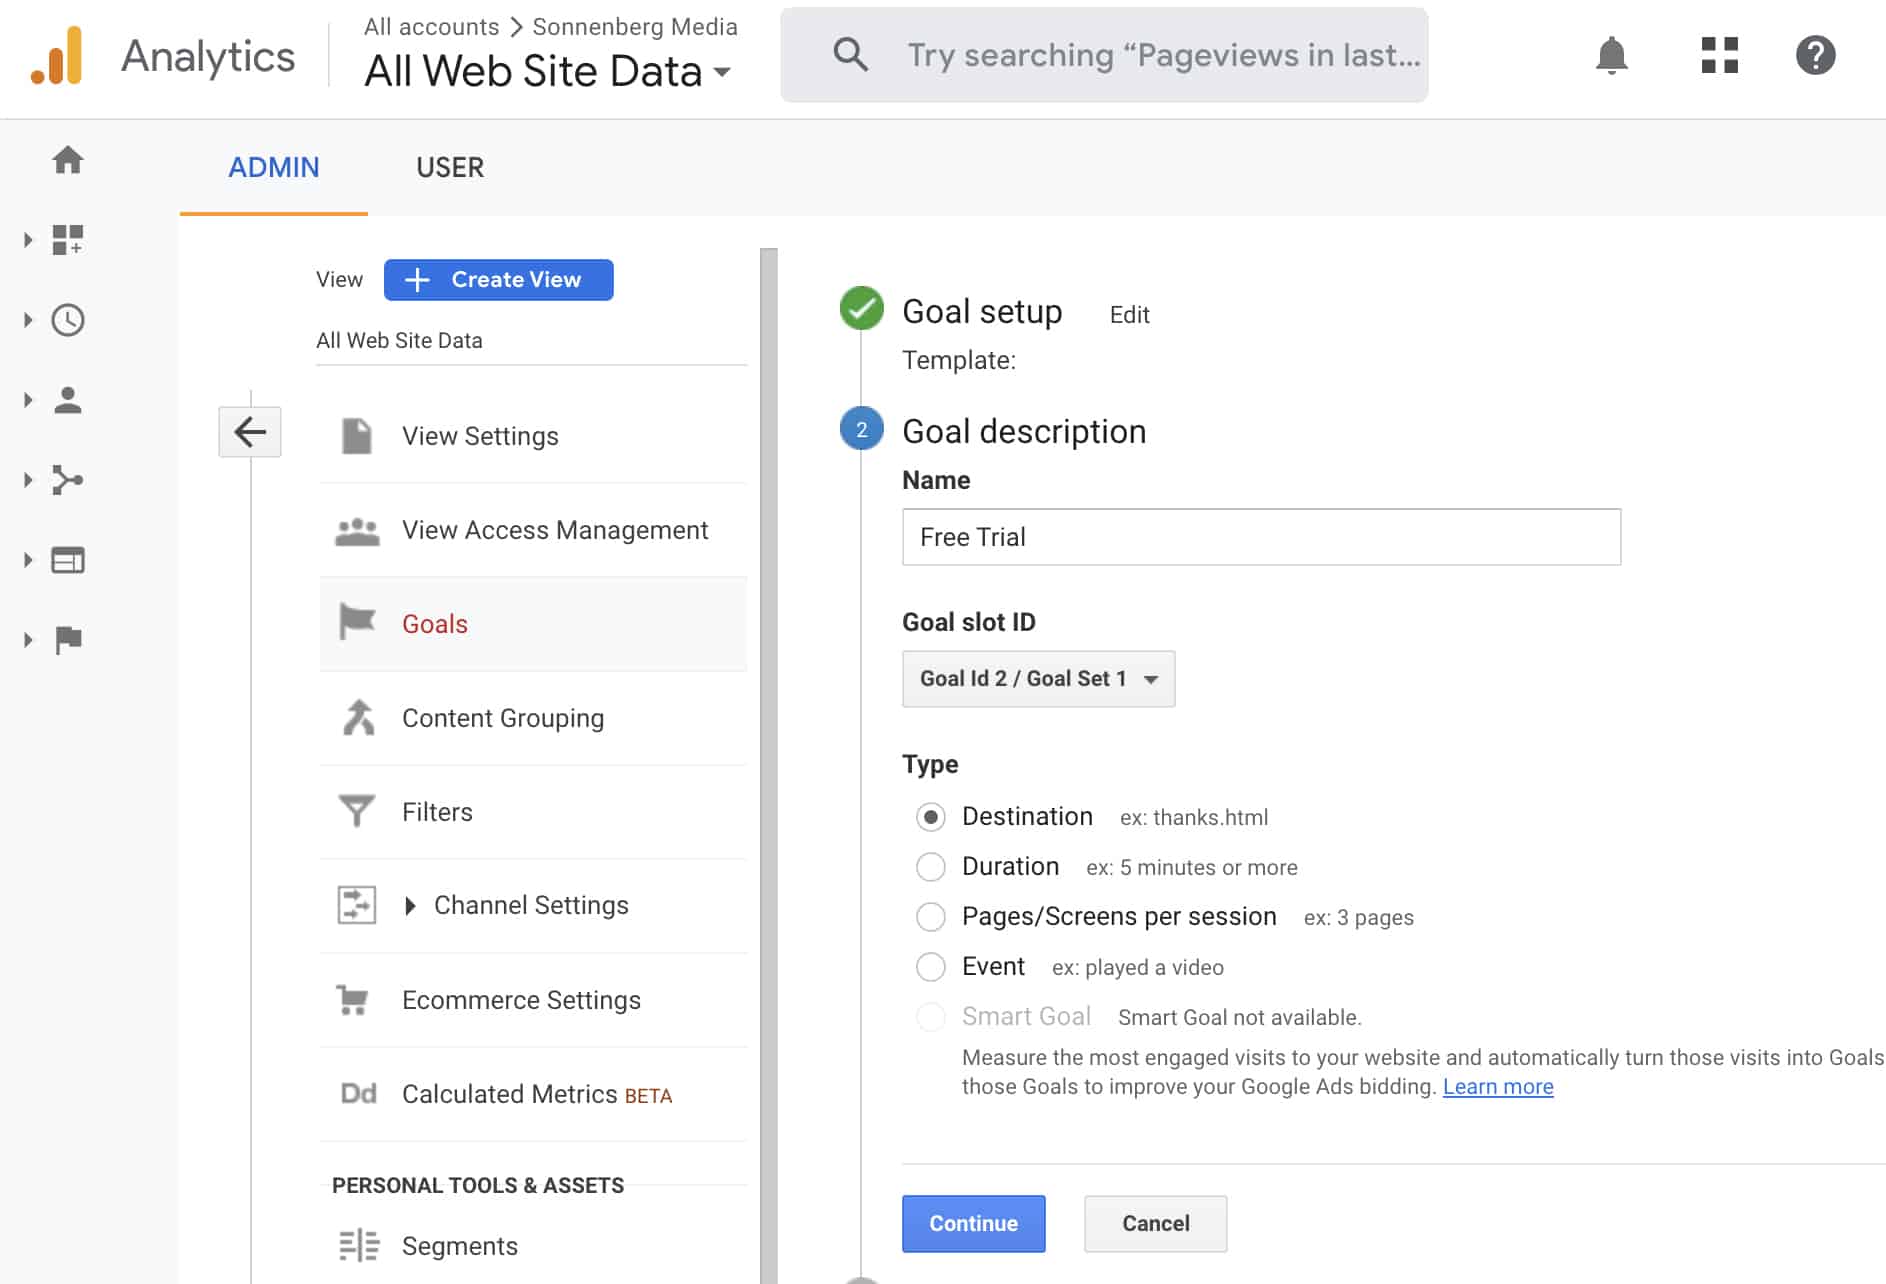Open the Learn more link
The image size is (1886, 1284).
point(1497,1087)
